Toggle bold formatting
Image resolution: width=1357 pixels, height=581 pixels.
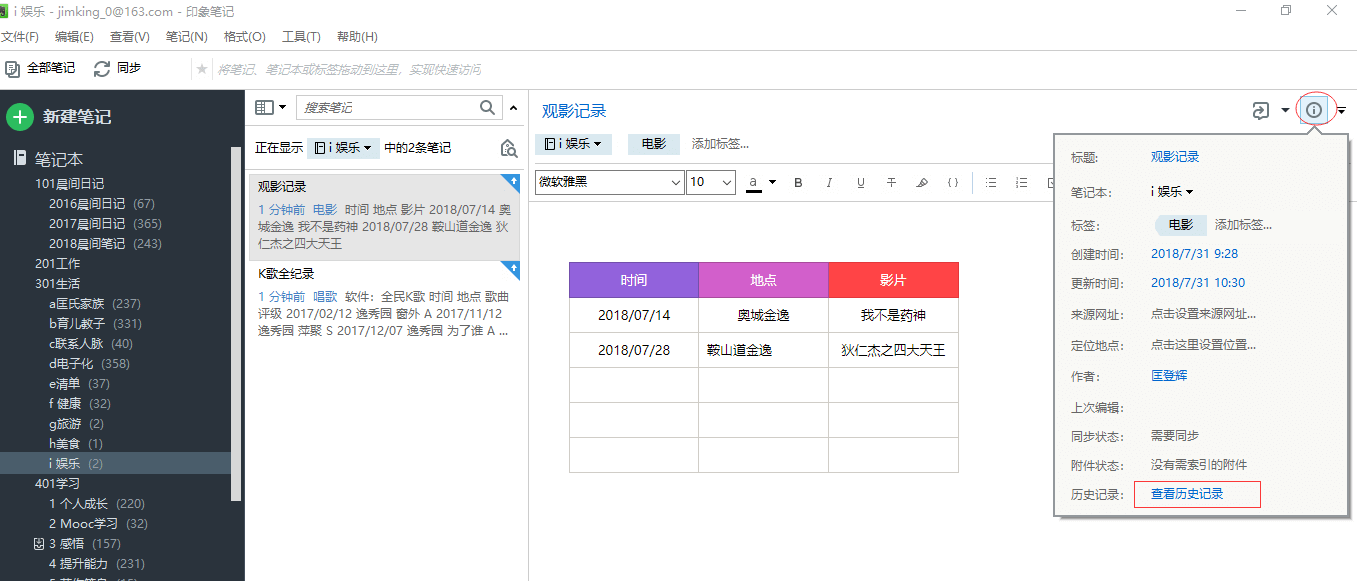(x=797, y=182)
